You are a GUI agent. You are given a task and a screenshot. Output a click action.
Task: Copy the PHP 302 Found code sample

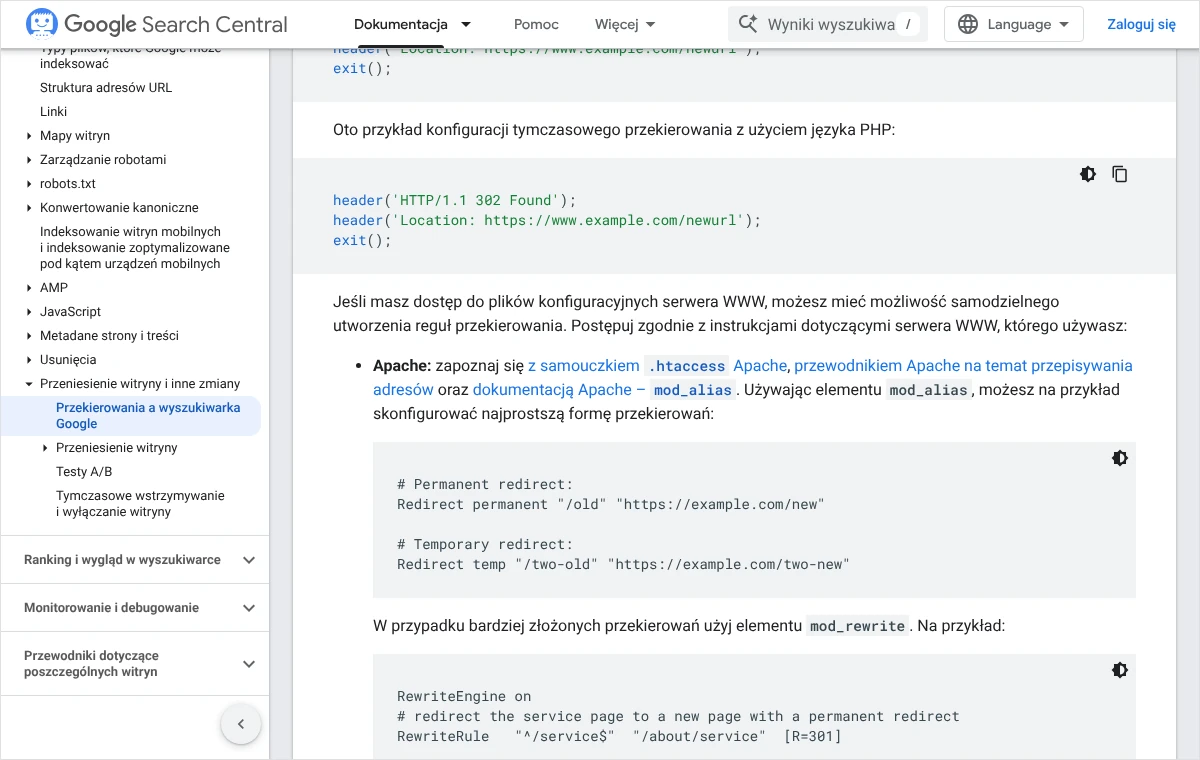click(1120, 174)
